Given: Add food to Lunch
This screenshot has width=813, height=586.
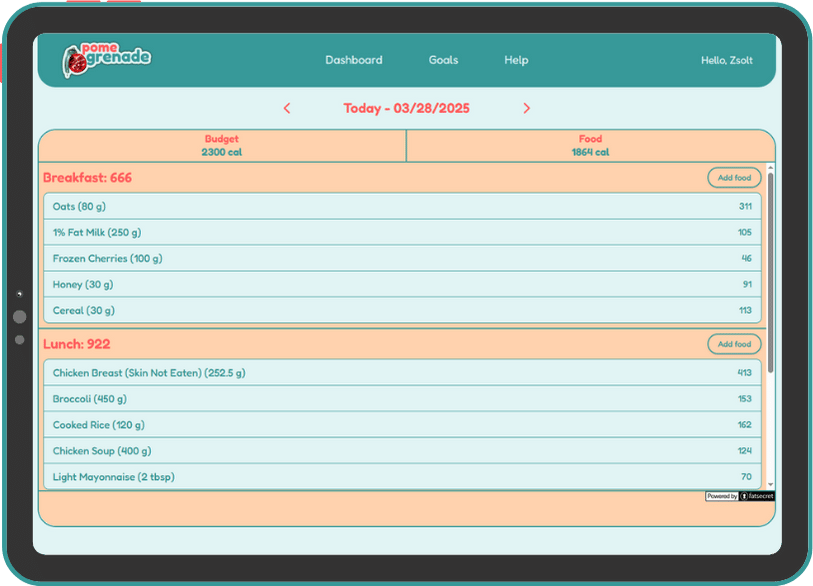Looking at the screenshot, I should tap(734, 344).
